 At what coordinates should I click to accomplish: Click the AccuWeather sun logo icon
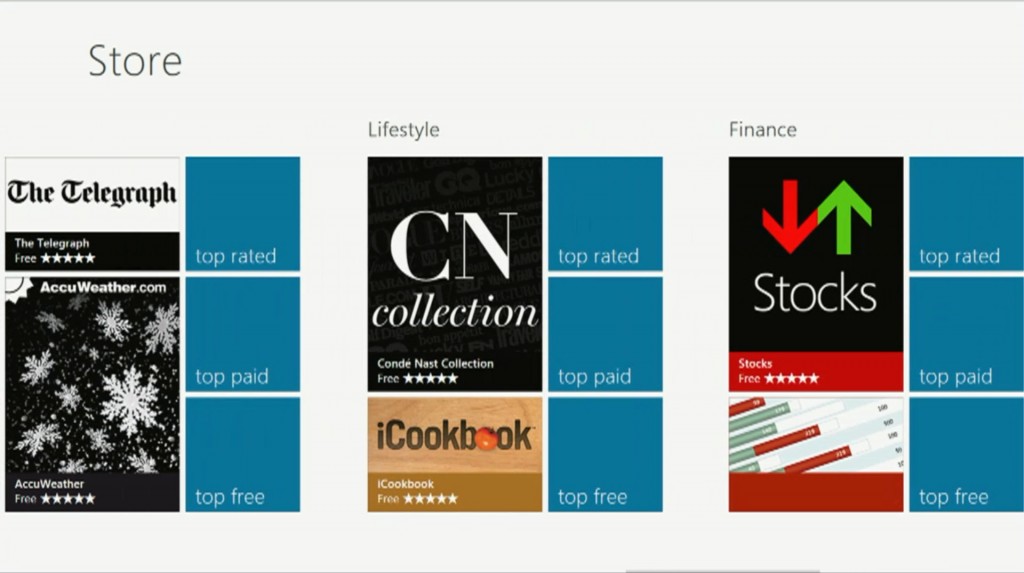pos(18,290)
